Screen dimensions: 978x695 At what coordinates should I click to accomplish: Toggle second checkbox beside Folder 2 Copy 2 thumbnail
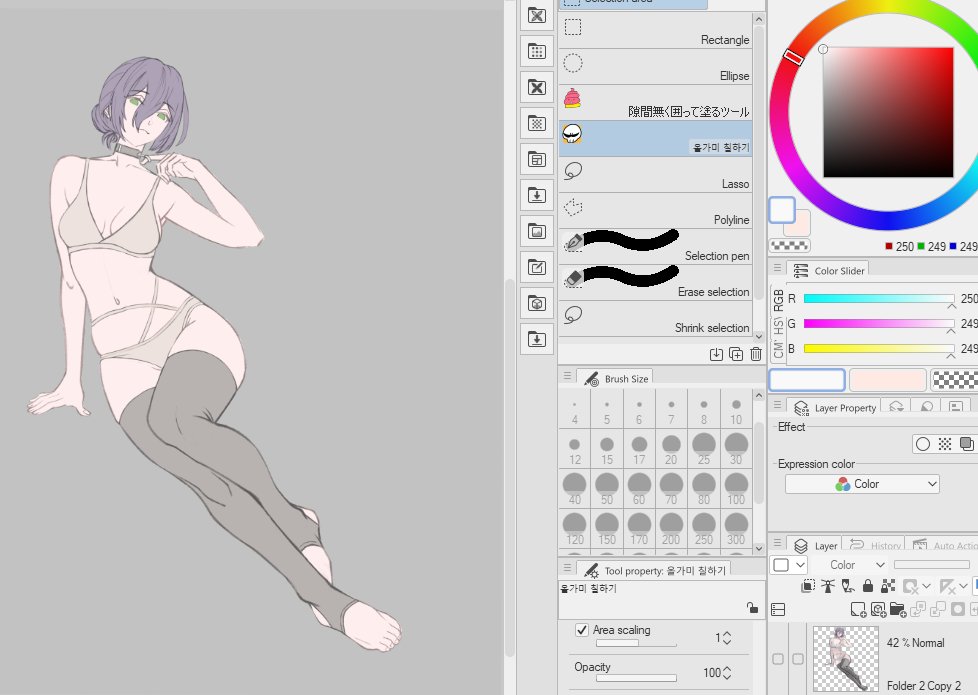[798, 659]
